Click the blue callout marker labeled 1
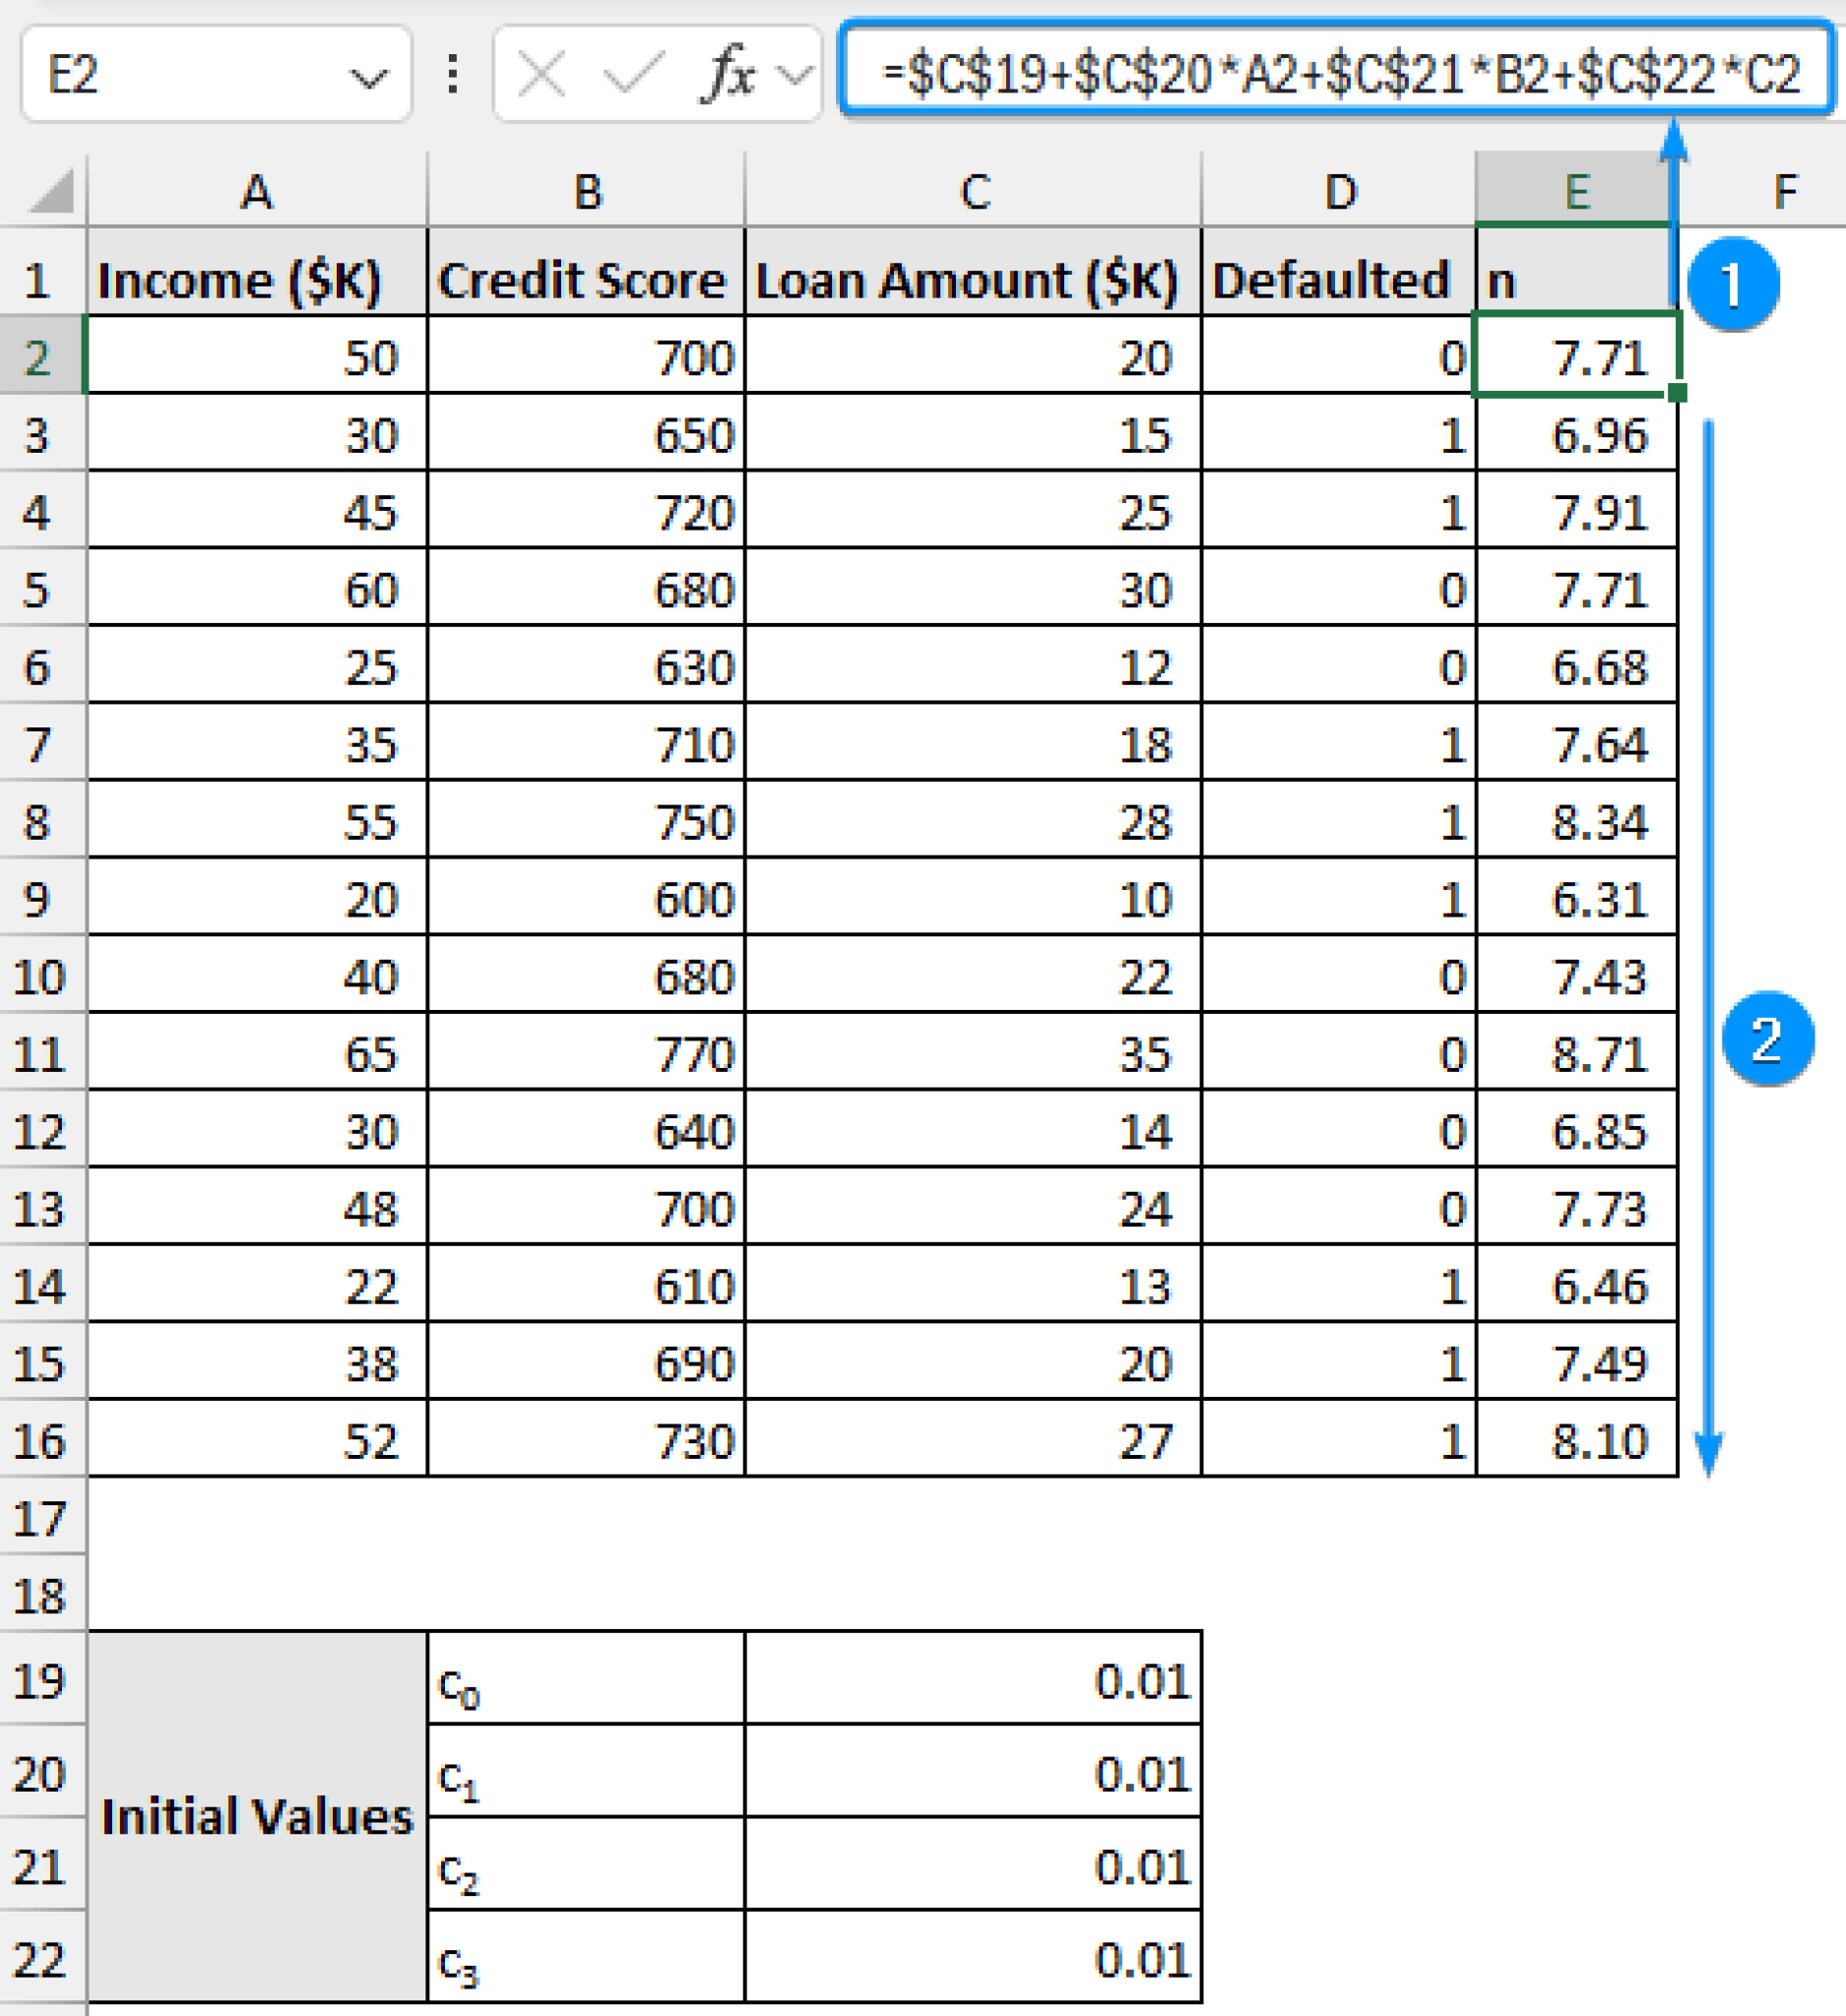1846x2016 pixels. [x=1736, y=287]
